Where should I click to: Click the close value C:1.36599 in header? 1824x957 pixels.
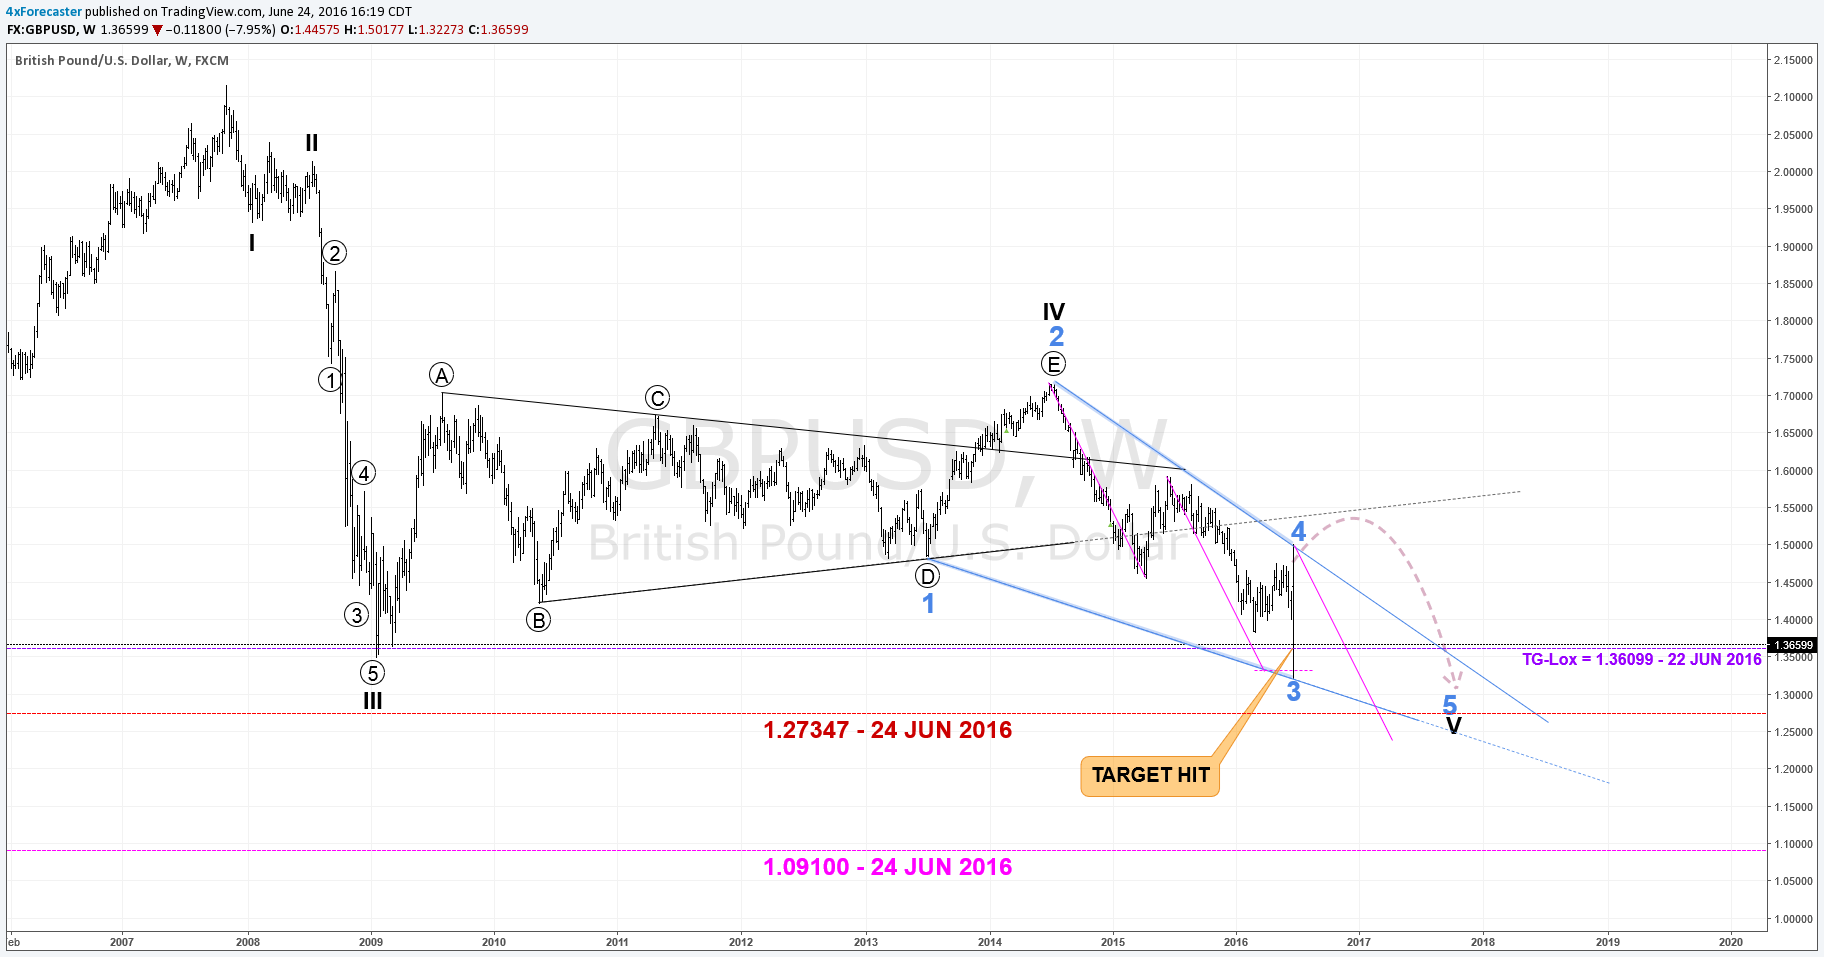[498, 30]
